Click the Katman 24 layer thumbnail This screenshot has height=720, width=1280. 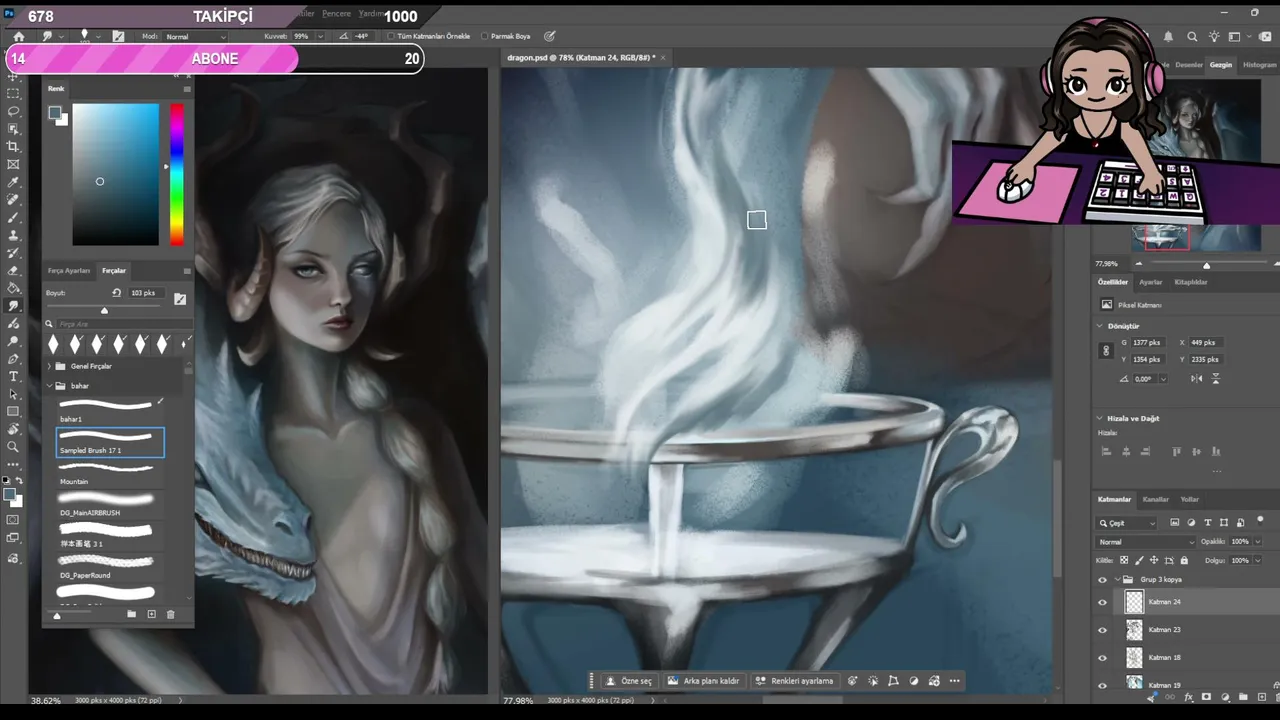tap(1133, 602)
